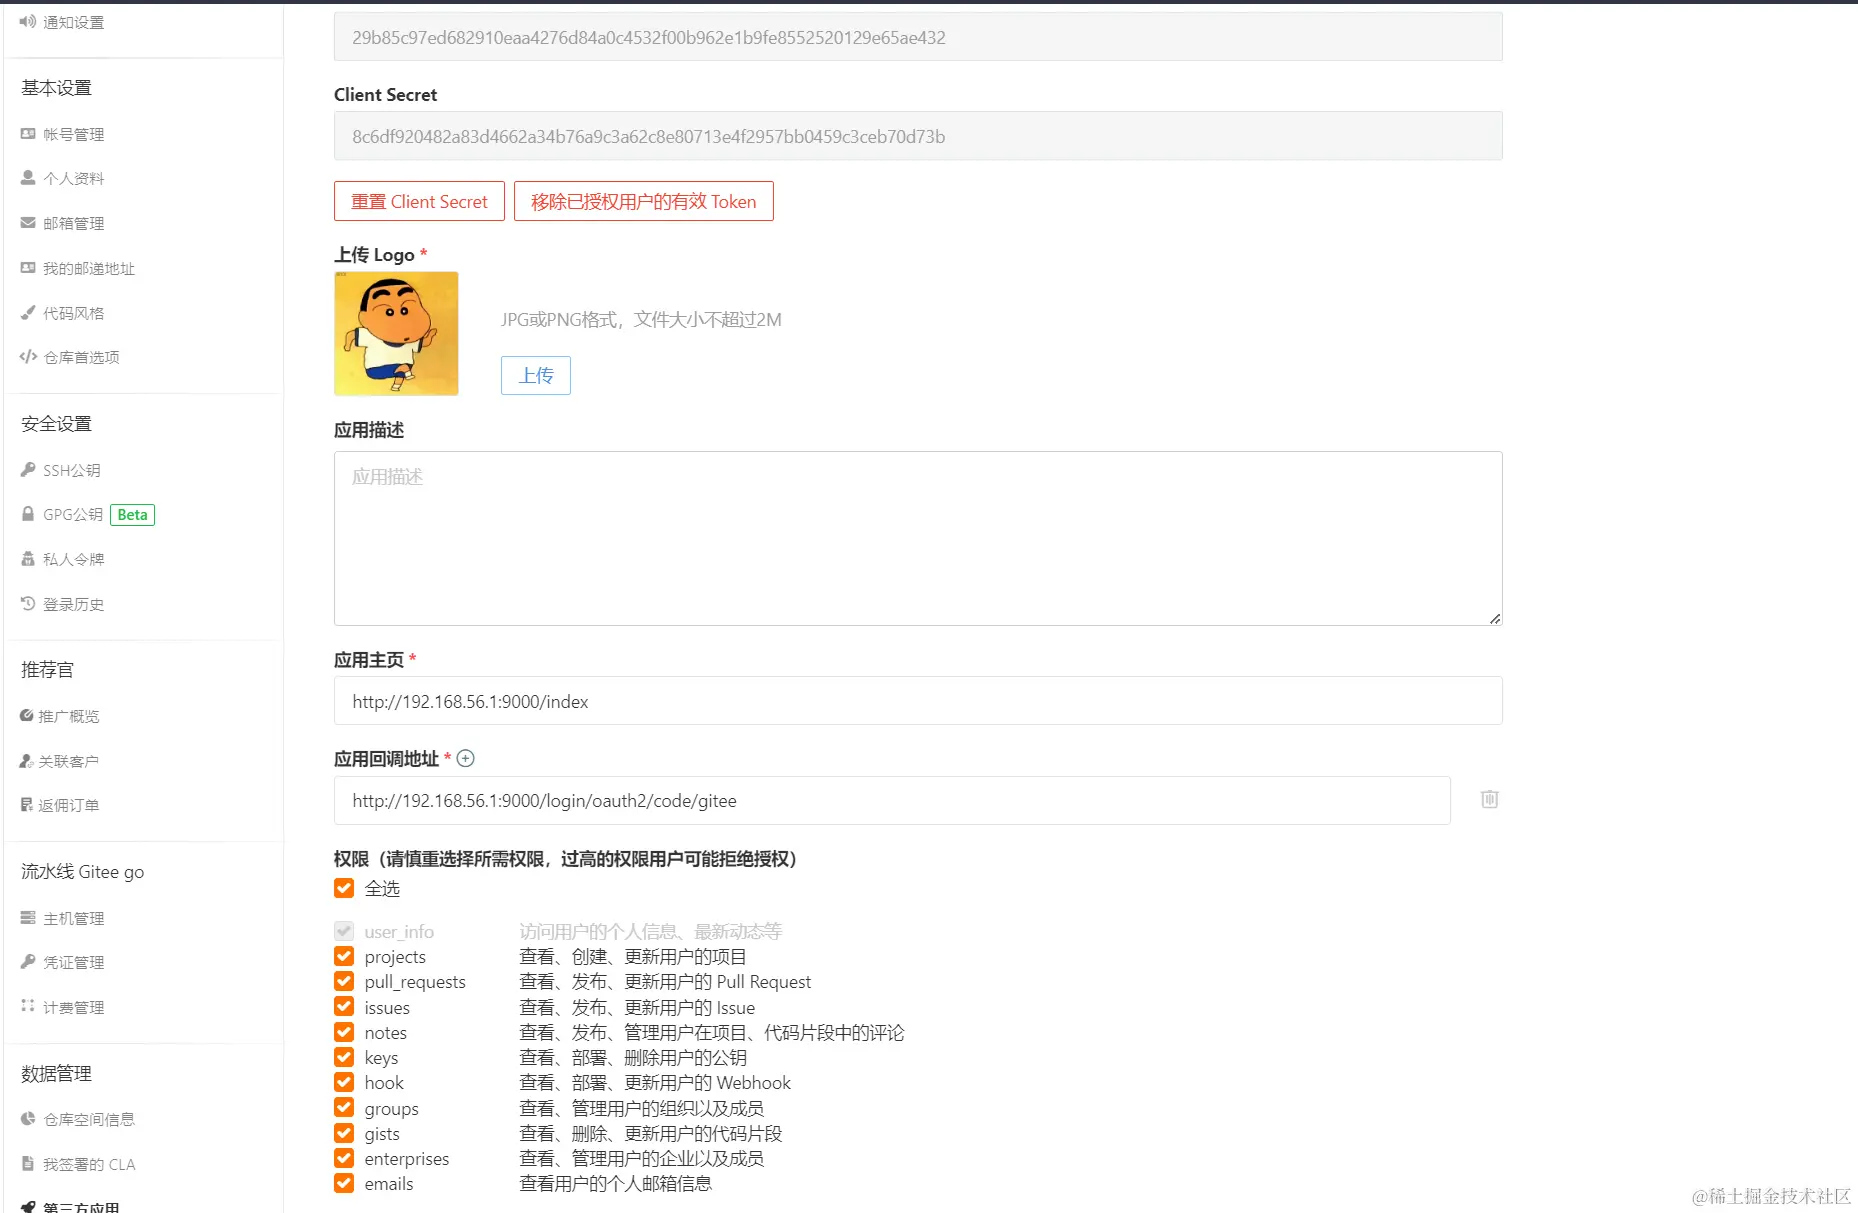Collapse the 数据管理 section
1858x1213 pixels.
[55, 1074]
